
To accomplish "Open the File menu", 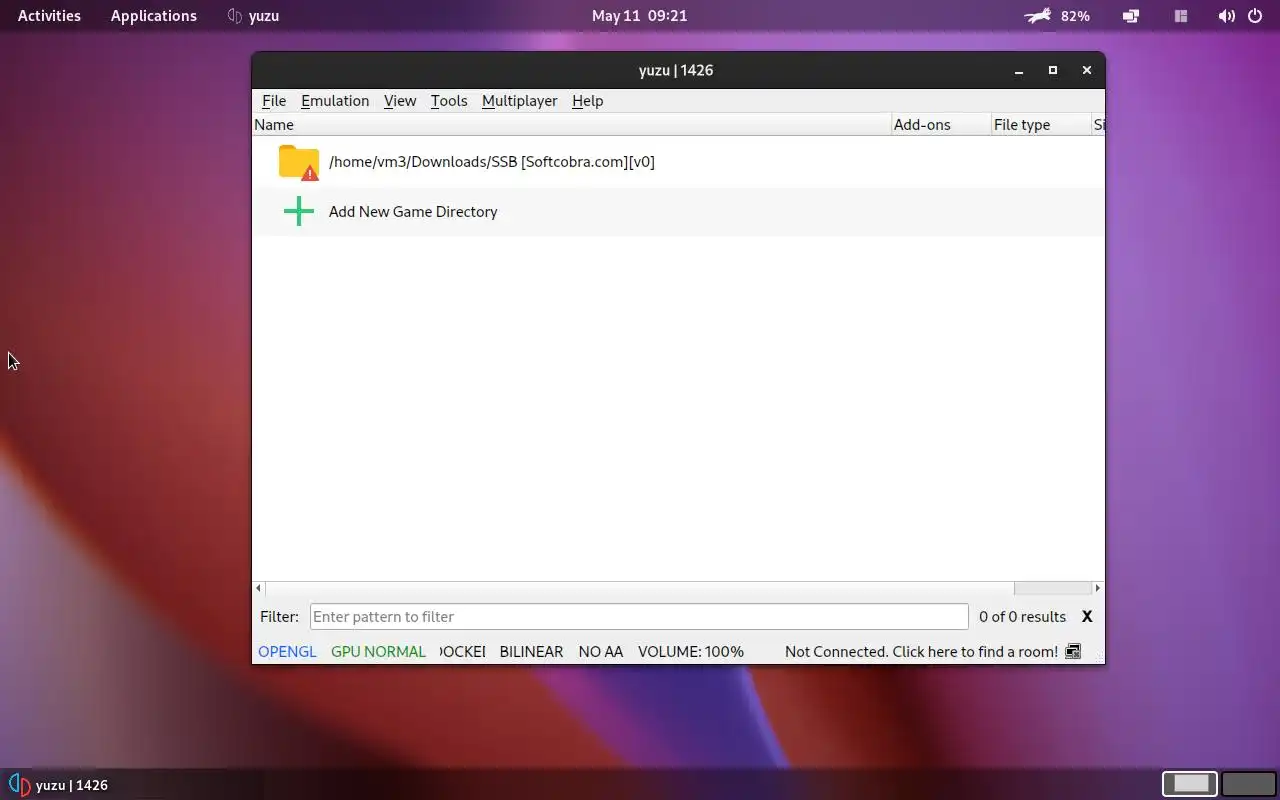I will click(274, 100).
